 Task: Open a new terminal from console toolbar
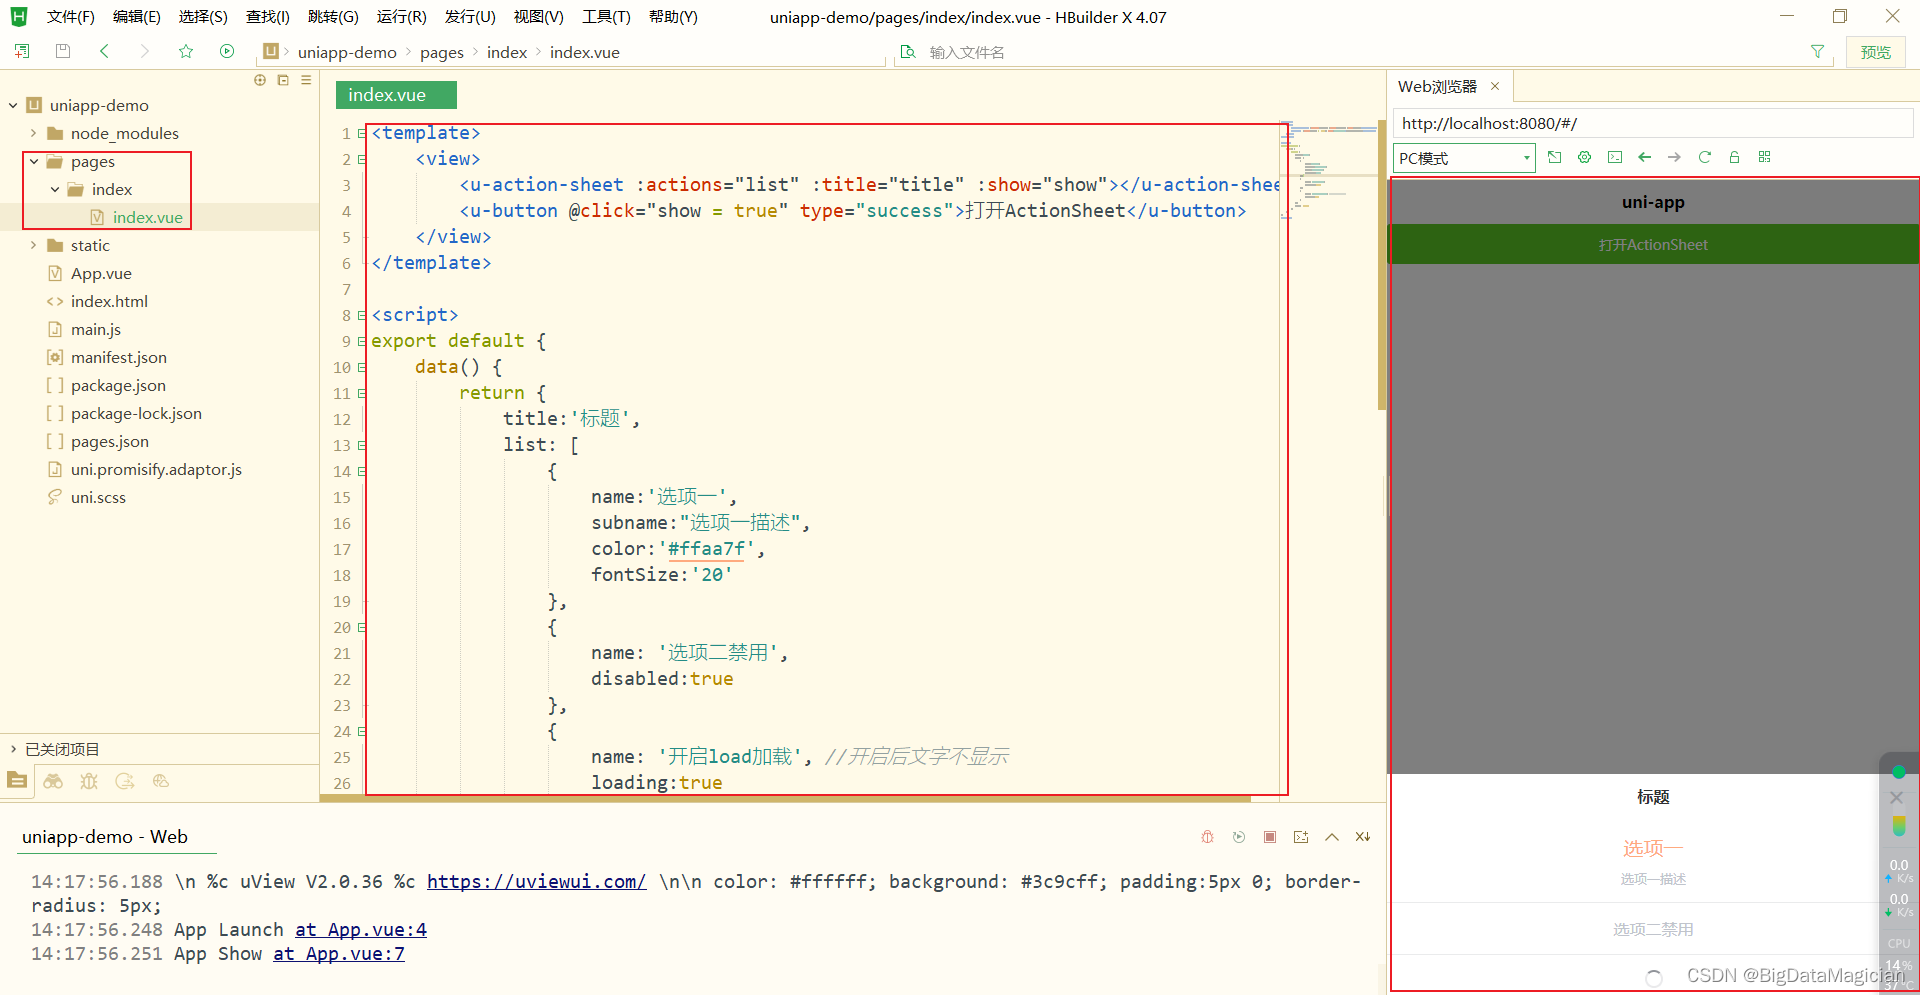tap(1301, 837)
